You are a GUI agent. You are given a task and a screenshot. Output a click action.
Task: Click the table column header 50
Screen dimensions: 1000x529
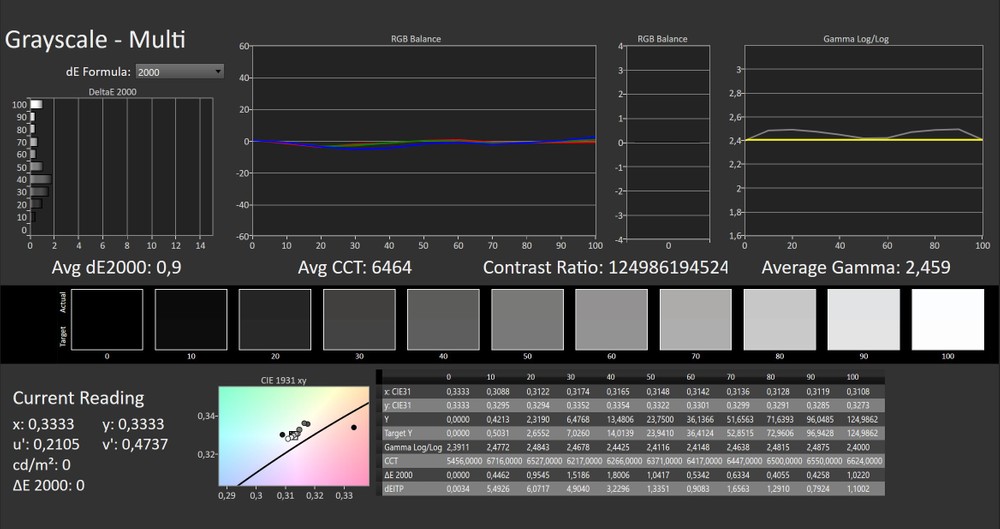coord(651,376)
